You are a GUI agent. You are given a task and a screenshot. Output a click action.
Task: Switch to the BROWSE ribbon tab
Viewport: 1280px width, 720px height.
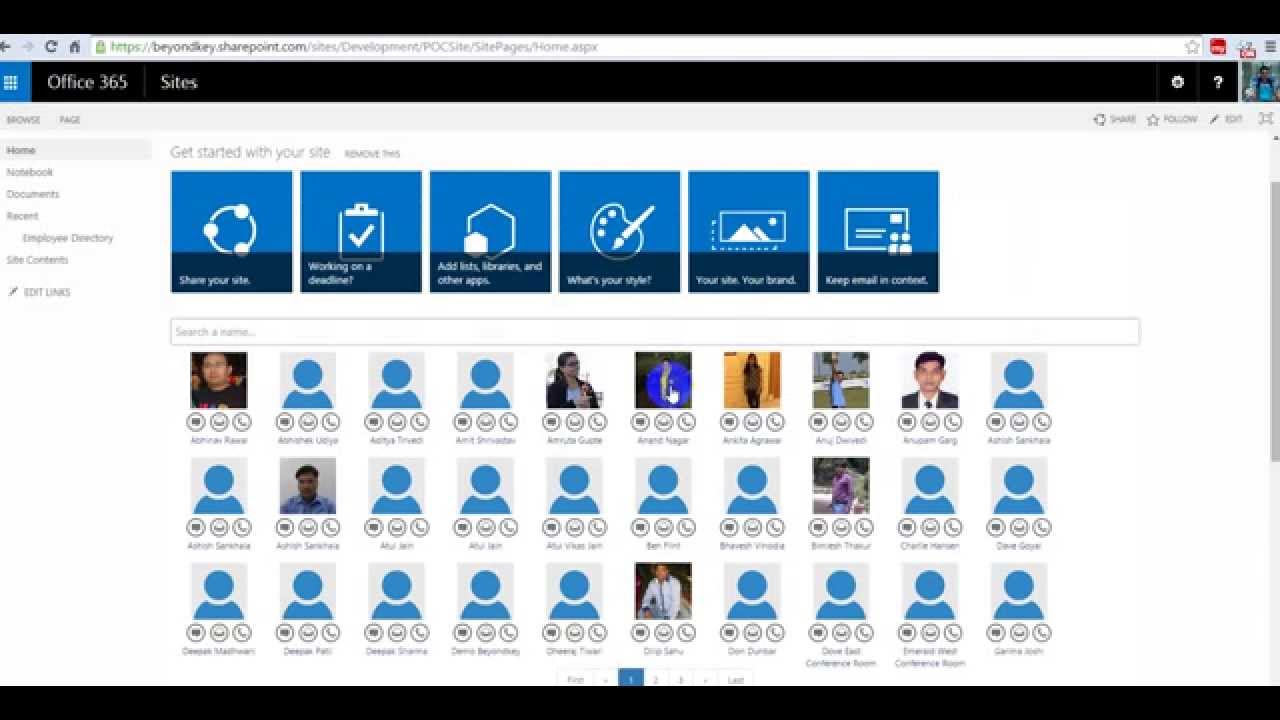pos(24,120)
